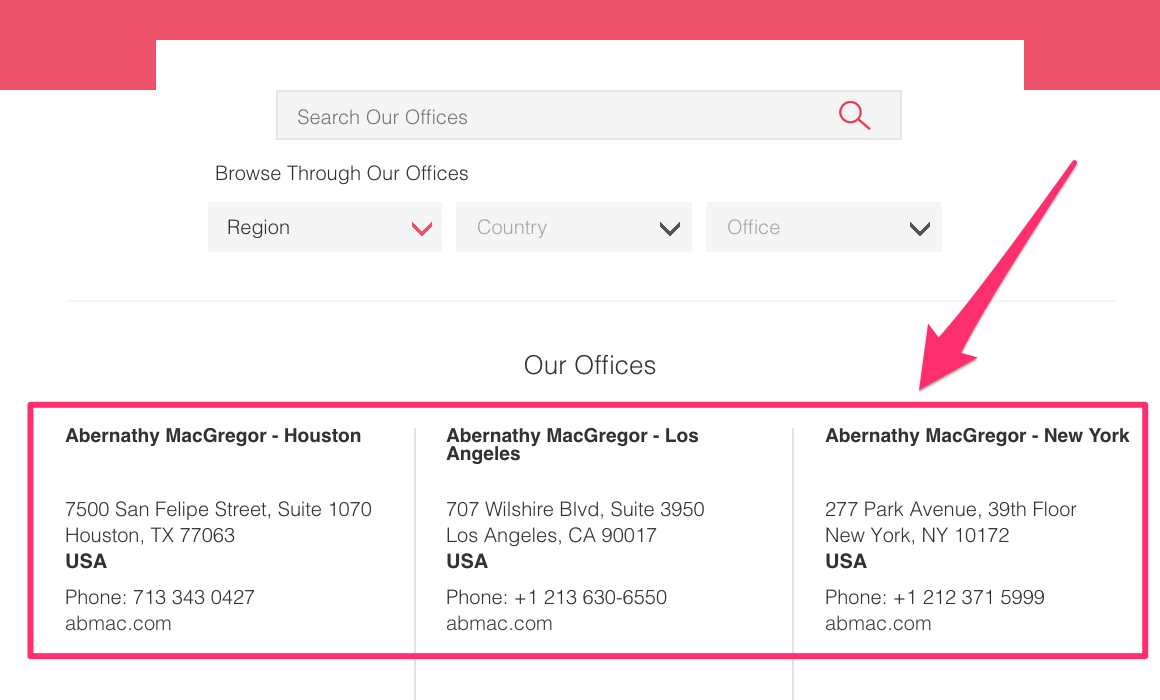Click the magnifying glass search icon
1160x700 pixels.
854,115
